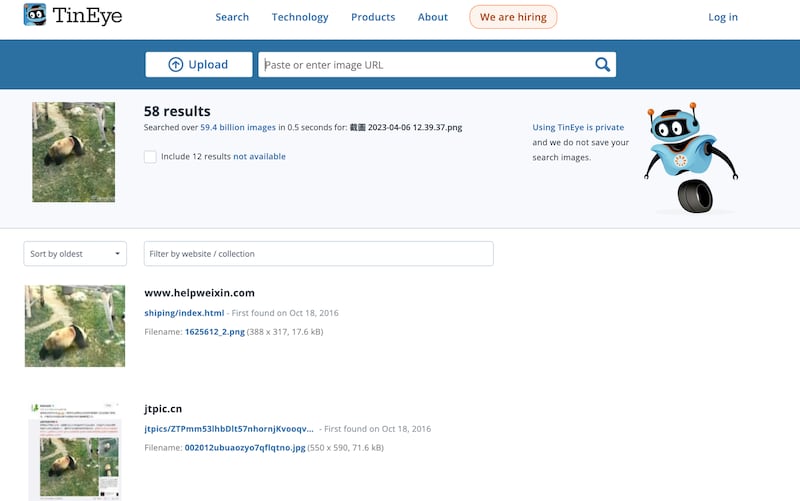Click the 58 results heading
Image resolution: width=800 pixels, height=501 pixels.
[x=177, y=111]
